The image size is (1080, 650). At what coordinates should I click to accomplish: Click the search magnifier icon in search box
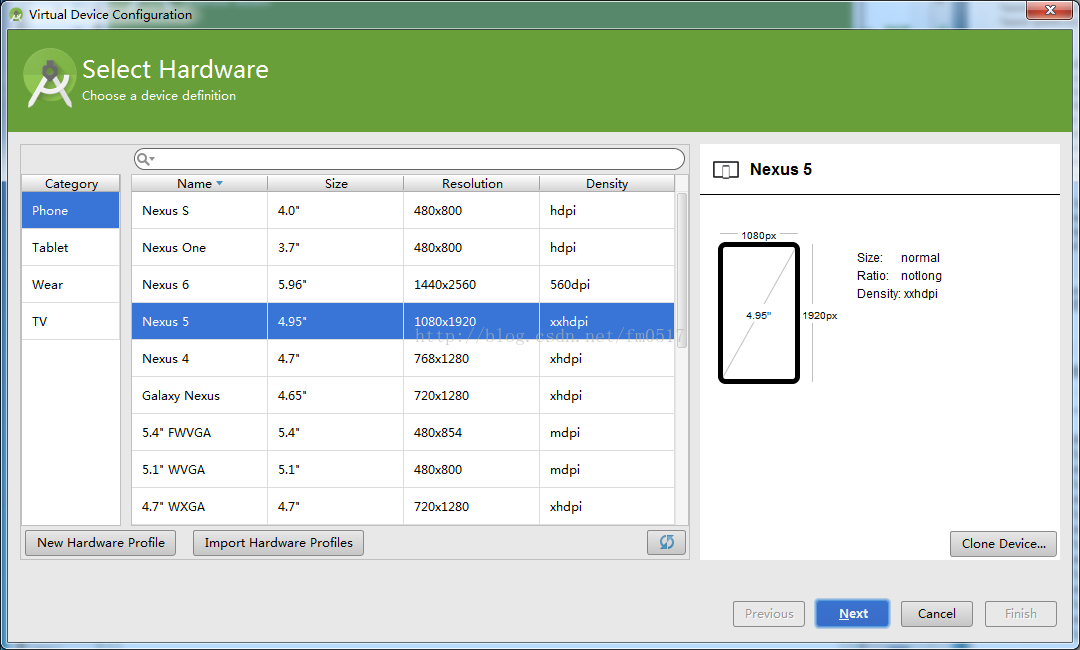(145, 159)
